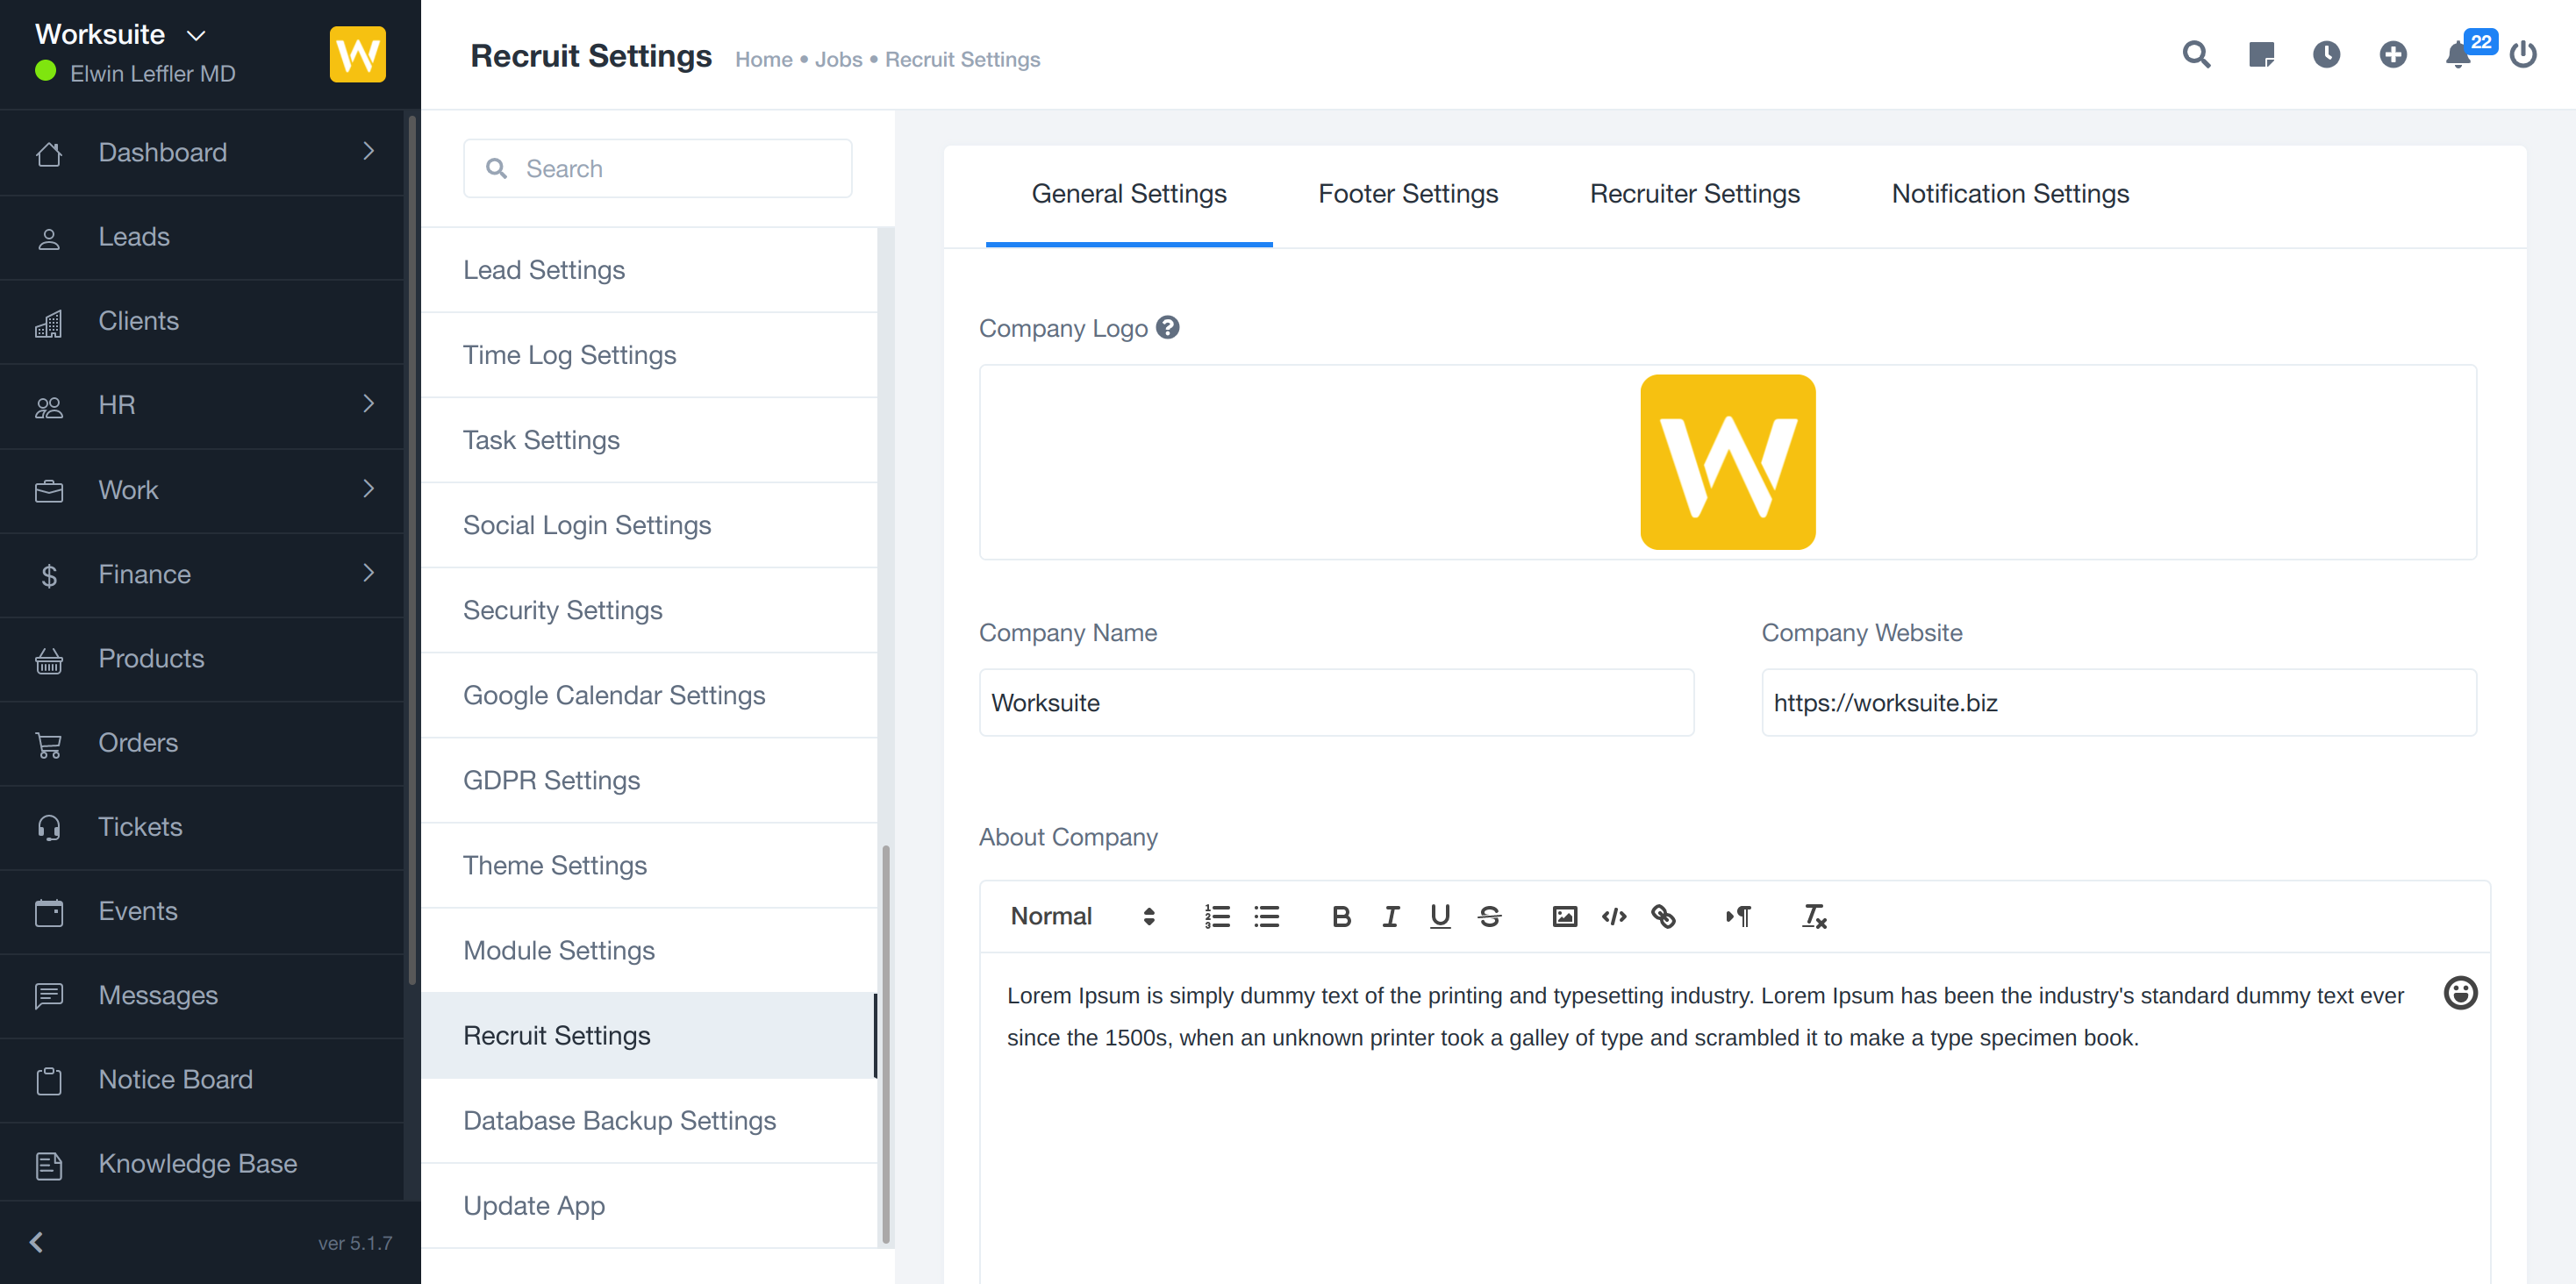Toggle italic text formatting
This screenshot has width=2576, height=1284.
pyautogui.click(x=1390, y=916)
